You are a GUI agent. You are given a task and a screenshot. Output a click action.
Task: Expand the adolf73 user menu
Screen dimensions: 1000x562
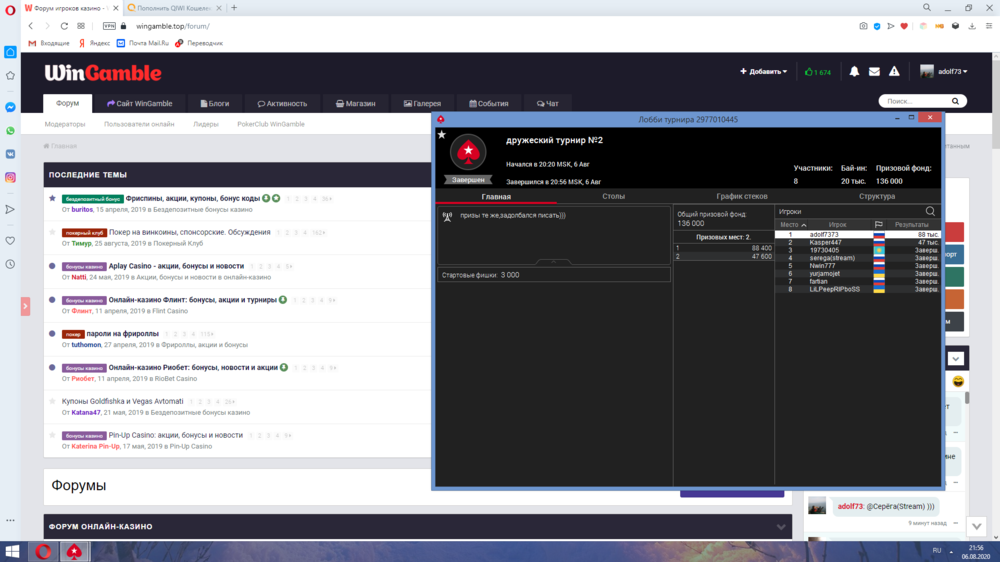[x=943, y=72]
